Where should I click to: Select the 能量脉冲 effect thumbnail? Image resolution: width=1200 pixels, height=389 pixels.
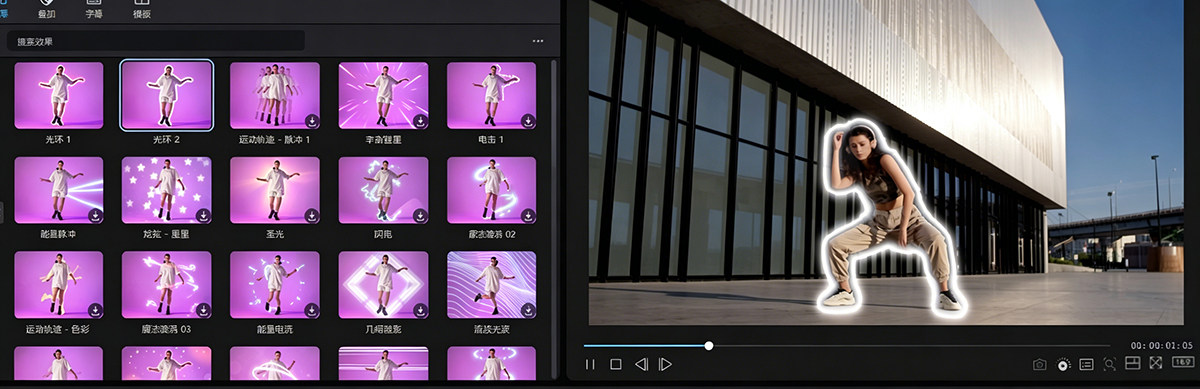[x=59, y=190]
